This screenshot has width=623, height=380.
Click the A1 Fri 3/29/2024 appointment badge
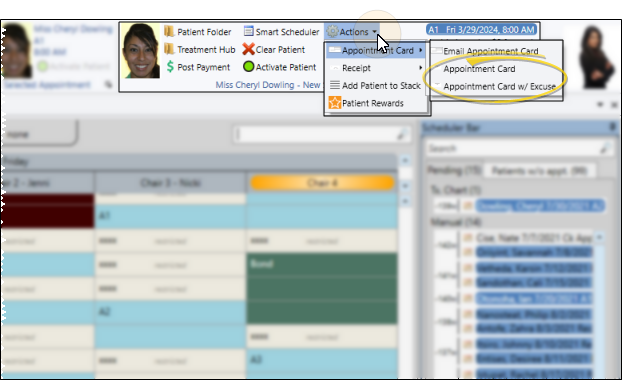(482, 30)
